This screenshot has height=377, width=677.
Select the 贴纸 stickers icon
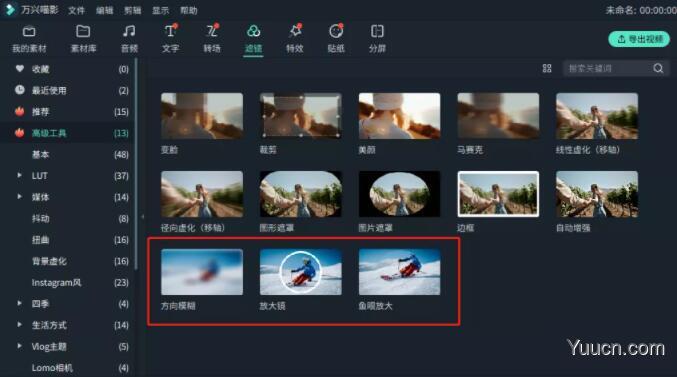tap(336, 31)
